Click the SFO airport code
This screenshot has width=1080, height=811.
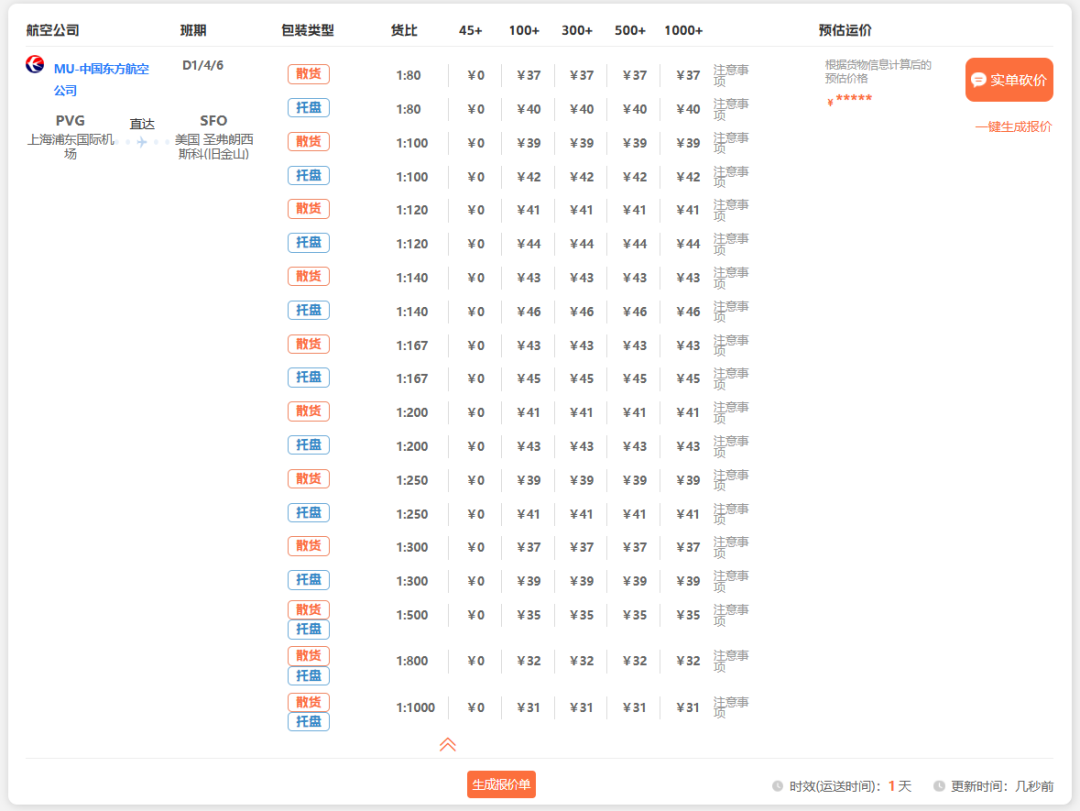coord(214,121)
